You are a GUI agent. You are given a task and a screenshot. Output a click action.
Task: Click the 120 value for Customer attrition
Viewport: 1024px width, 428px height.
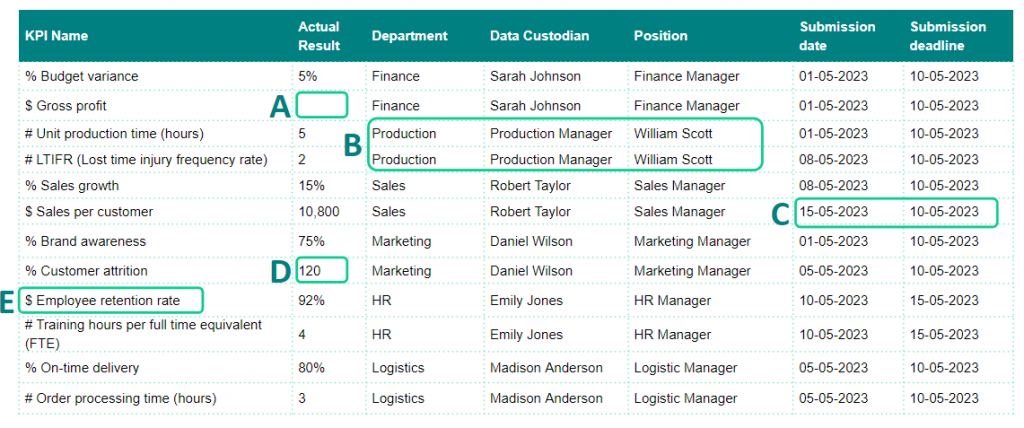310,270
